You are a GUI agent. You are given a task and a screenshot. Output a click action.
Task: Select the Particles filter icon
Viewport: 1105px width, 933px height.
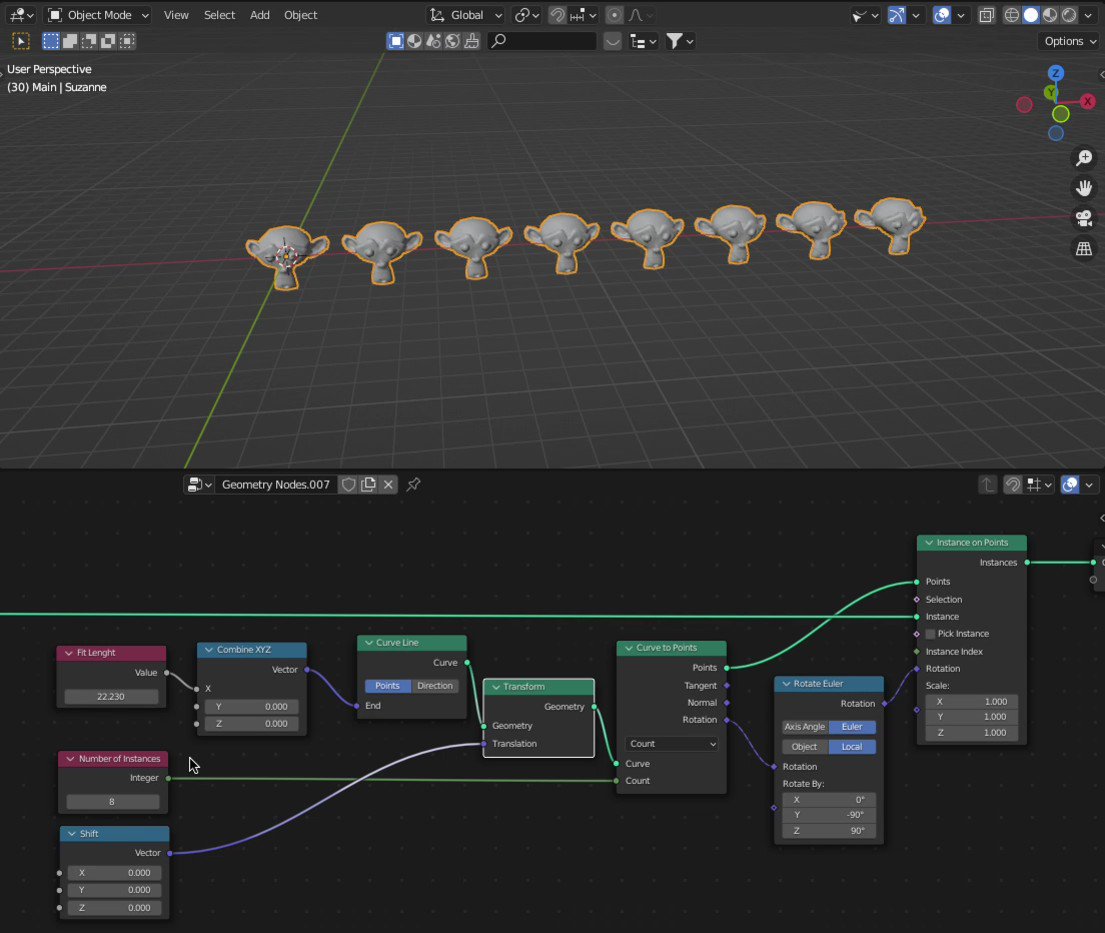click(x=433, y=41)
